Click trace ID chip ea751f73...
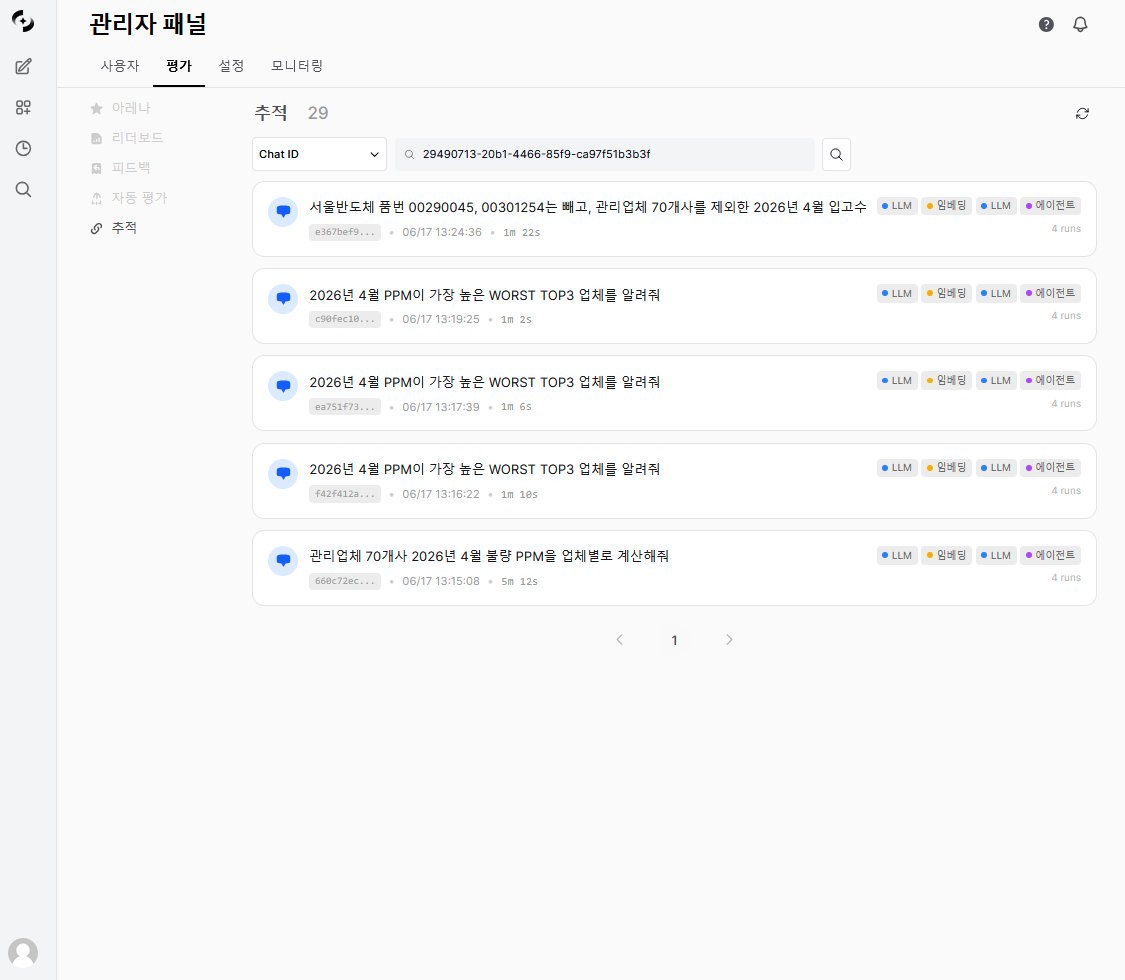This screenshot has width=1125, height=980. click(x=345, y=407)
